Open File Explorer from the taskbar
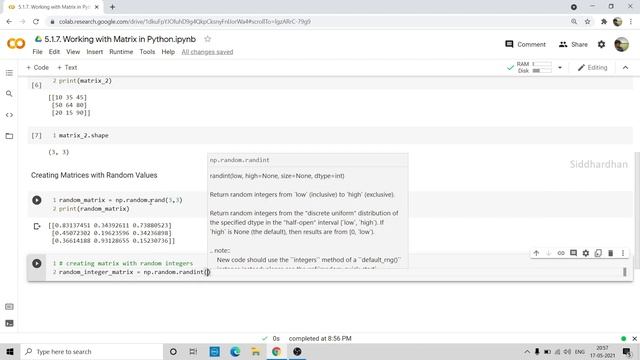Image resolution: width=640 pixels, height=360 pixels. pyautogui.click(x=256, y=351)
